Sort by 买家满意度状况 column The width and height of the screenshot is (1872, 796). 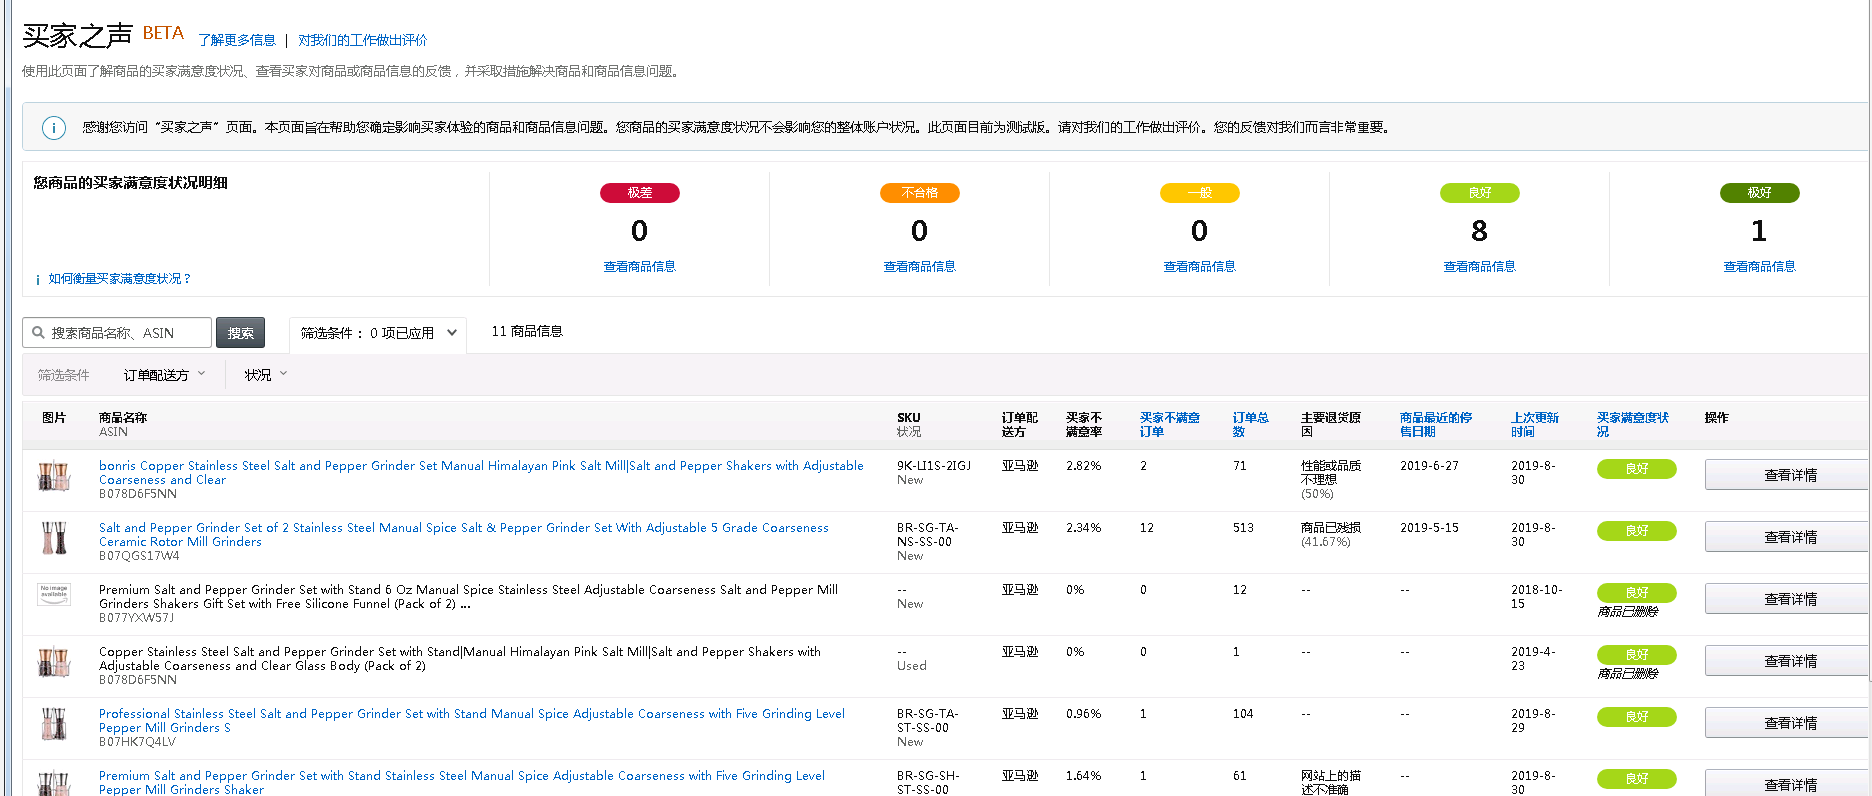coord(1632,425)
